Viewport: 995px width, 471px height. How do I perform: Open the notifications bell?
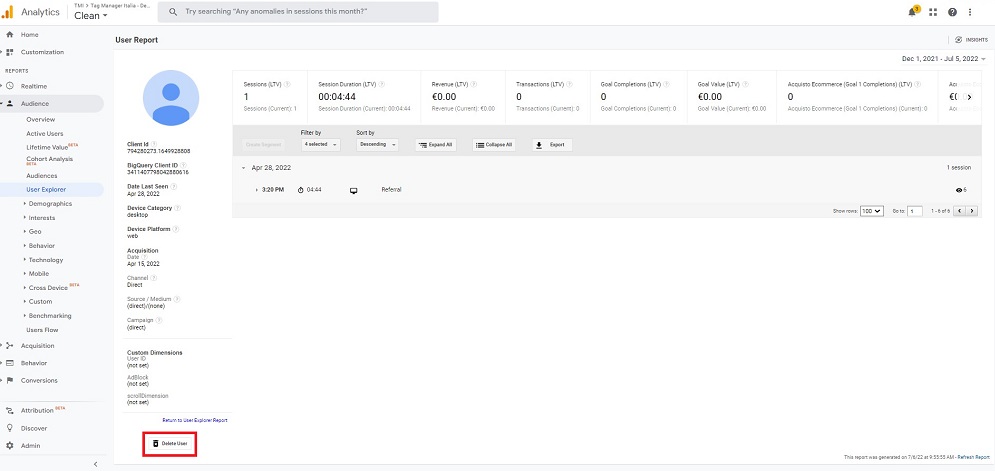913,11
